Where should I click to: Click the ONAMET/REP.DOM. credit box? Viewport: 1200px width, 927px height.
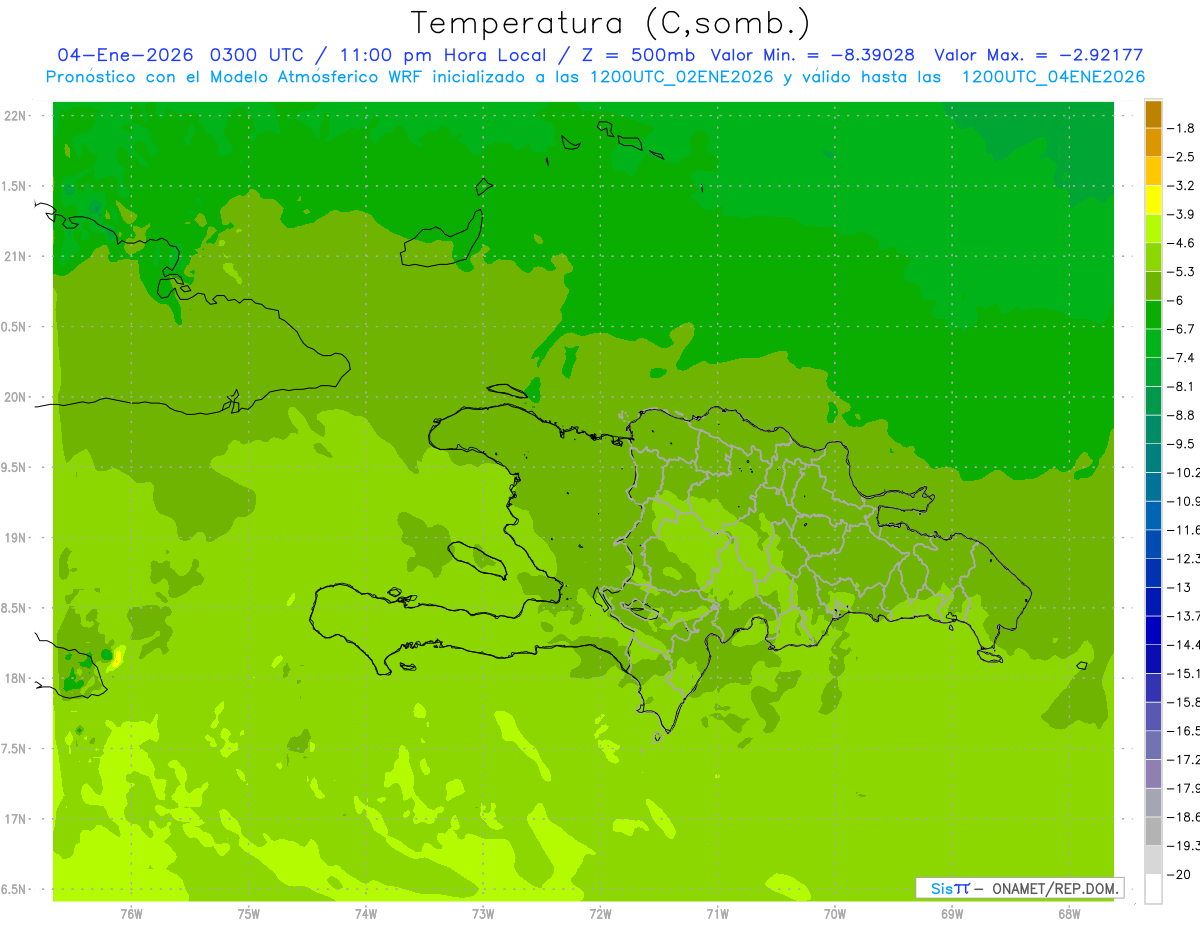1019,887
